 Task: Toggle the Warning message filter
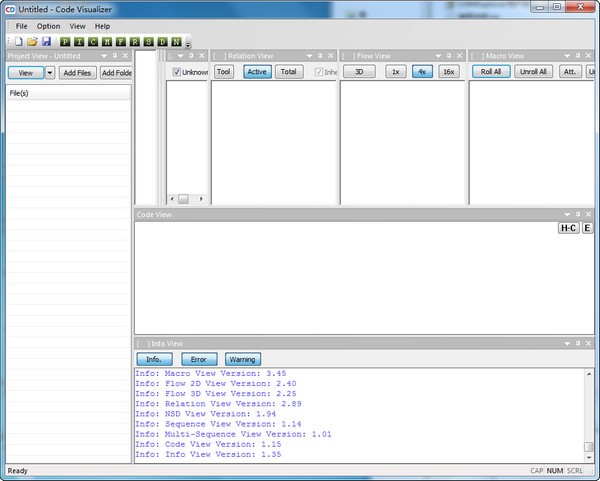pyautogui.click(x=243, y=359)
